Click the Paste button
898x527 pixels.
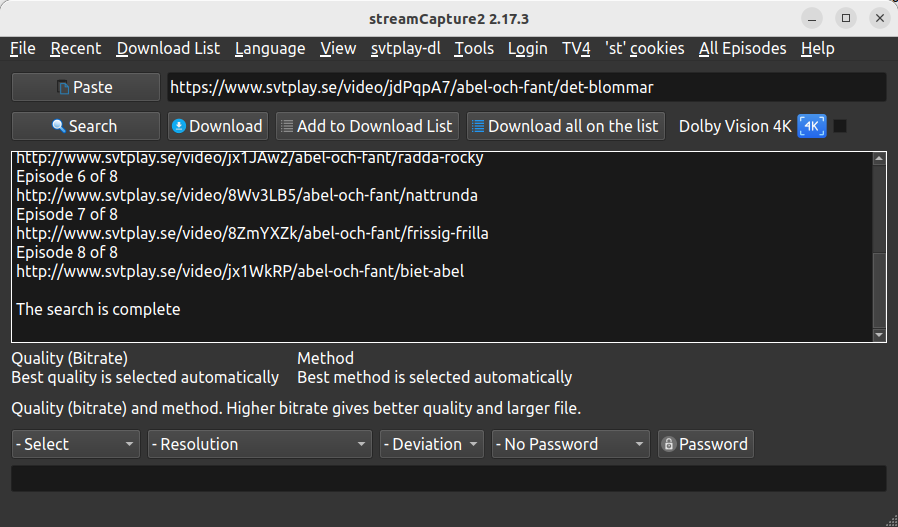86,87
